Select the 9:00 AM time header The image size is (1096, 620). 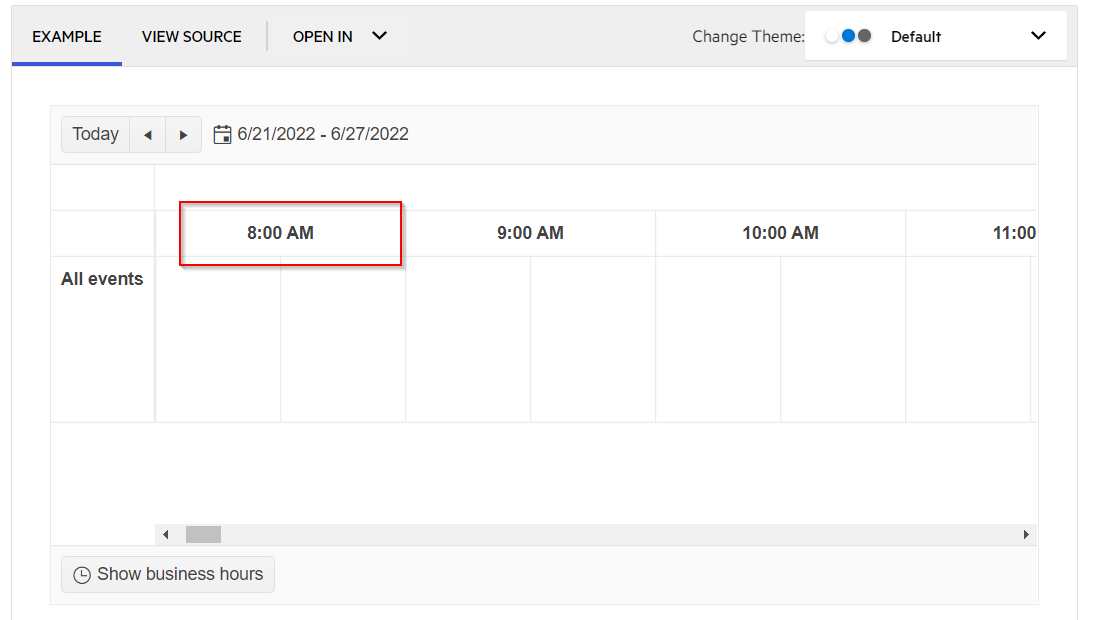coord(530,233)
